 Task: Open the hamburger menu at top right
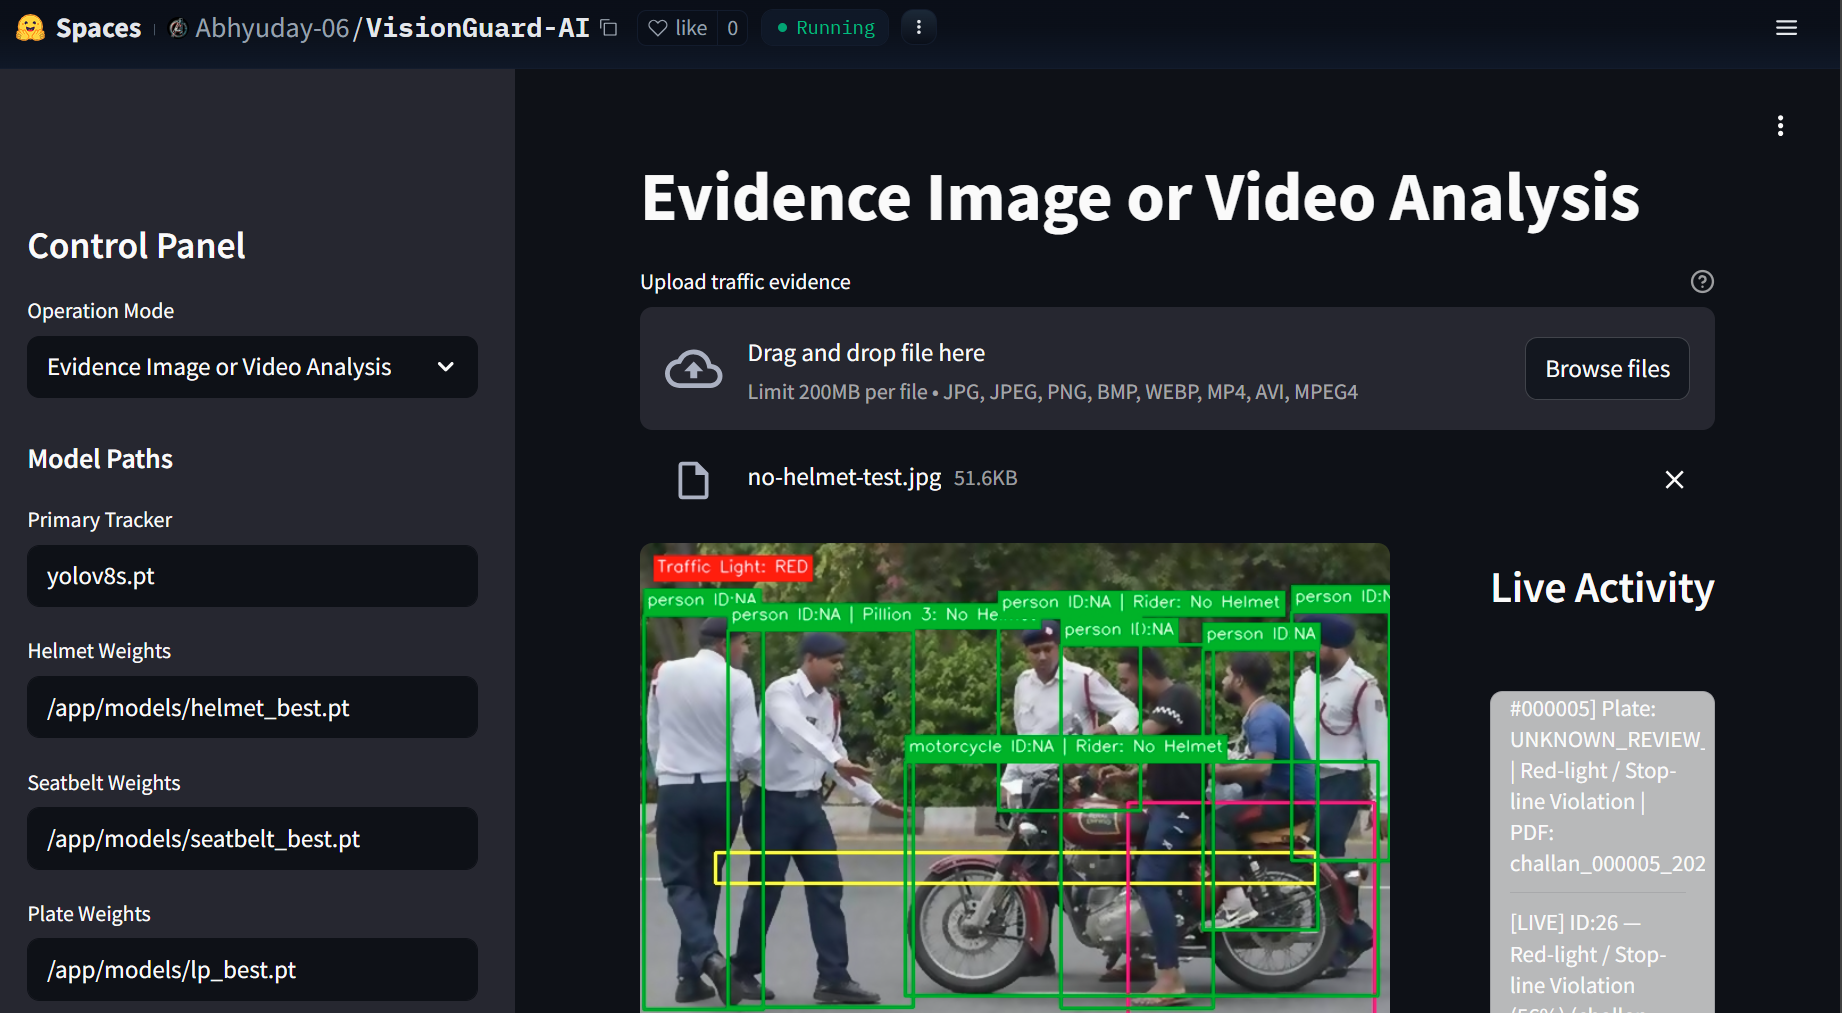[x=1786, y=28]
